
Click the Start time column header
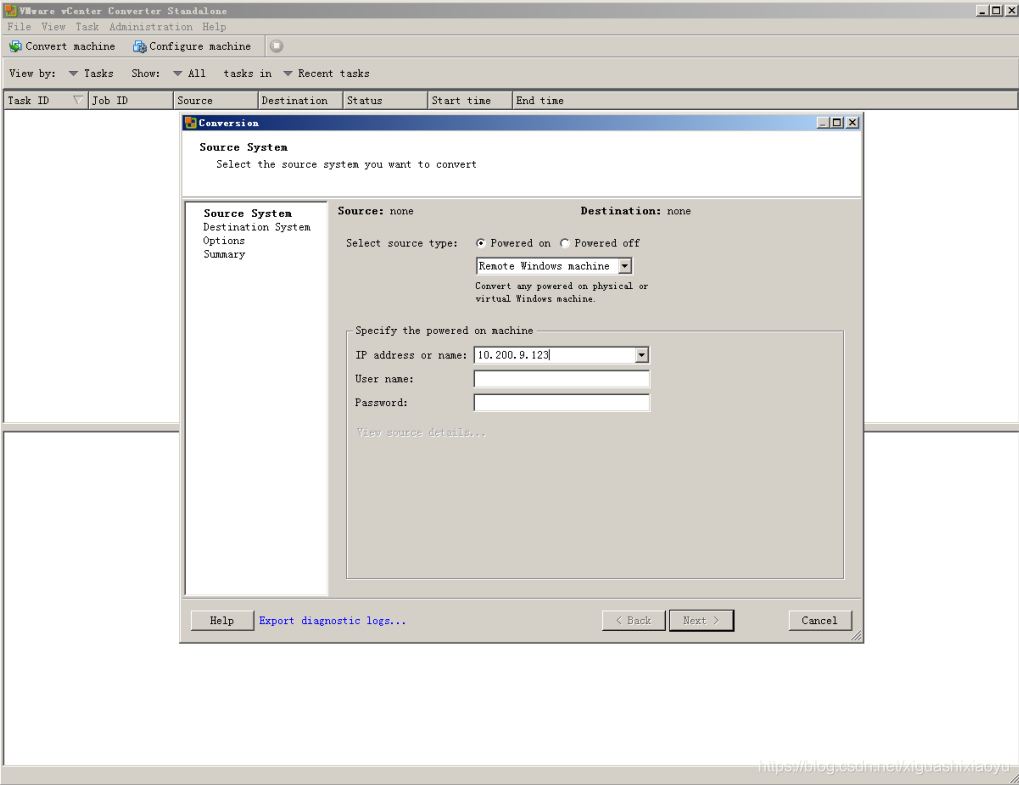(471, 100)
